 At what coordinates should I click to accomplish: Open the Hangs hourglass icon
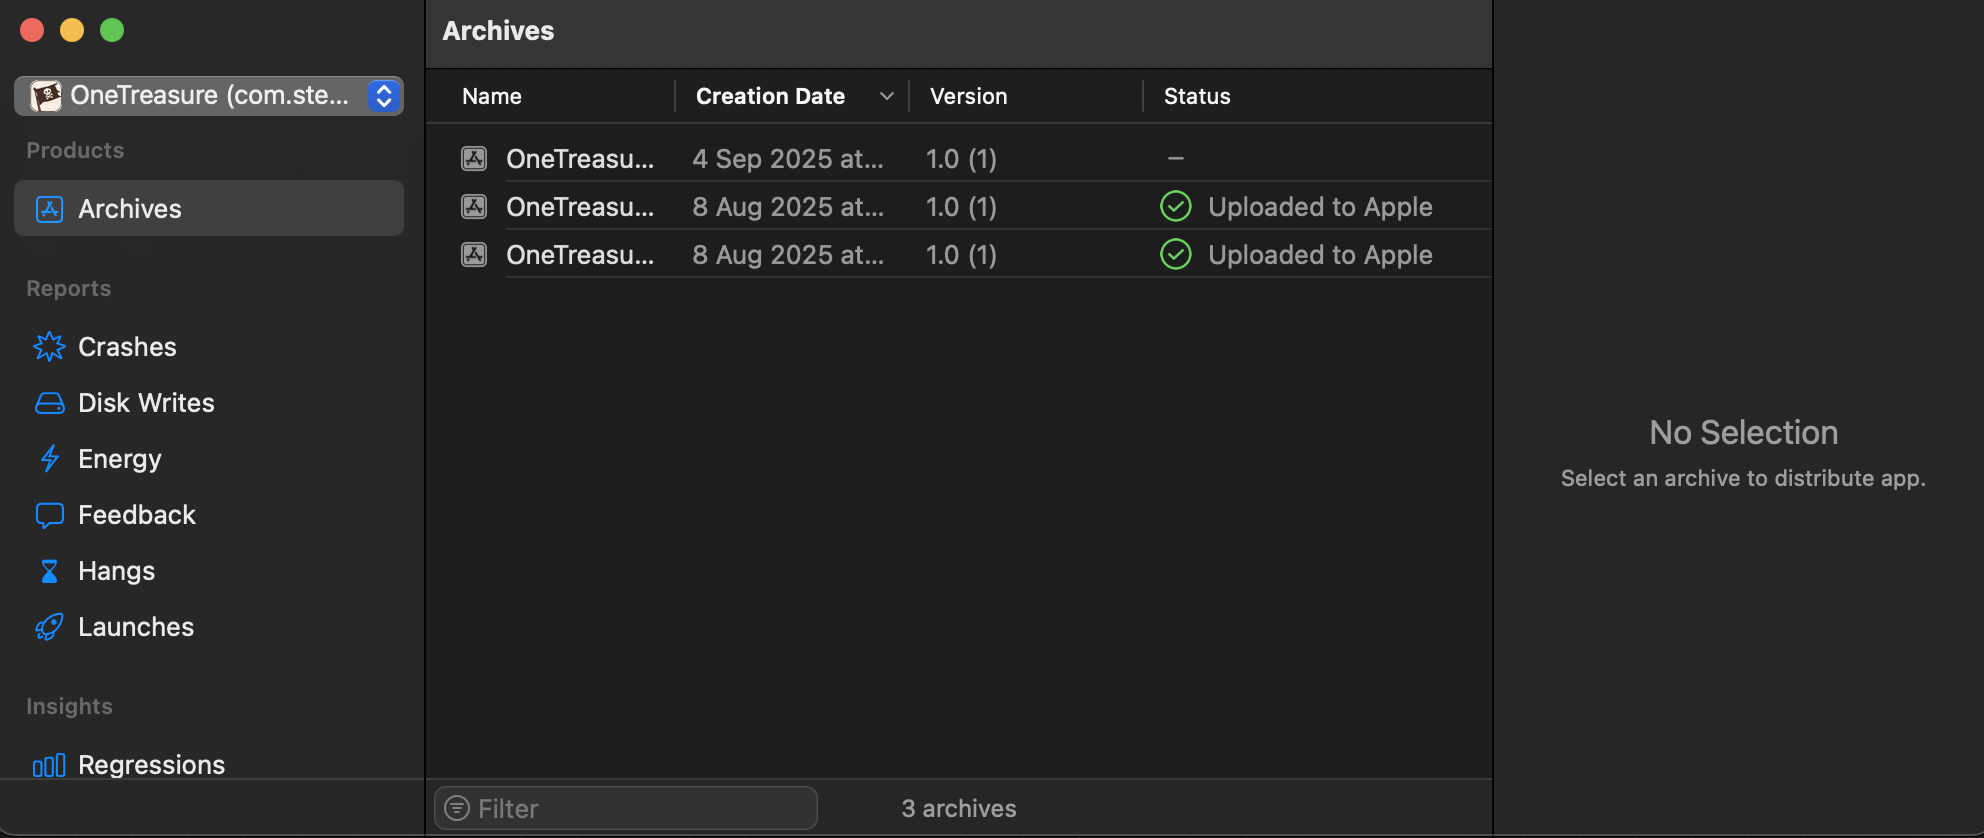coord(49,571)
